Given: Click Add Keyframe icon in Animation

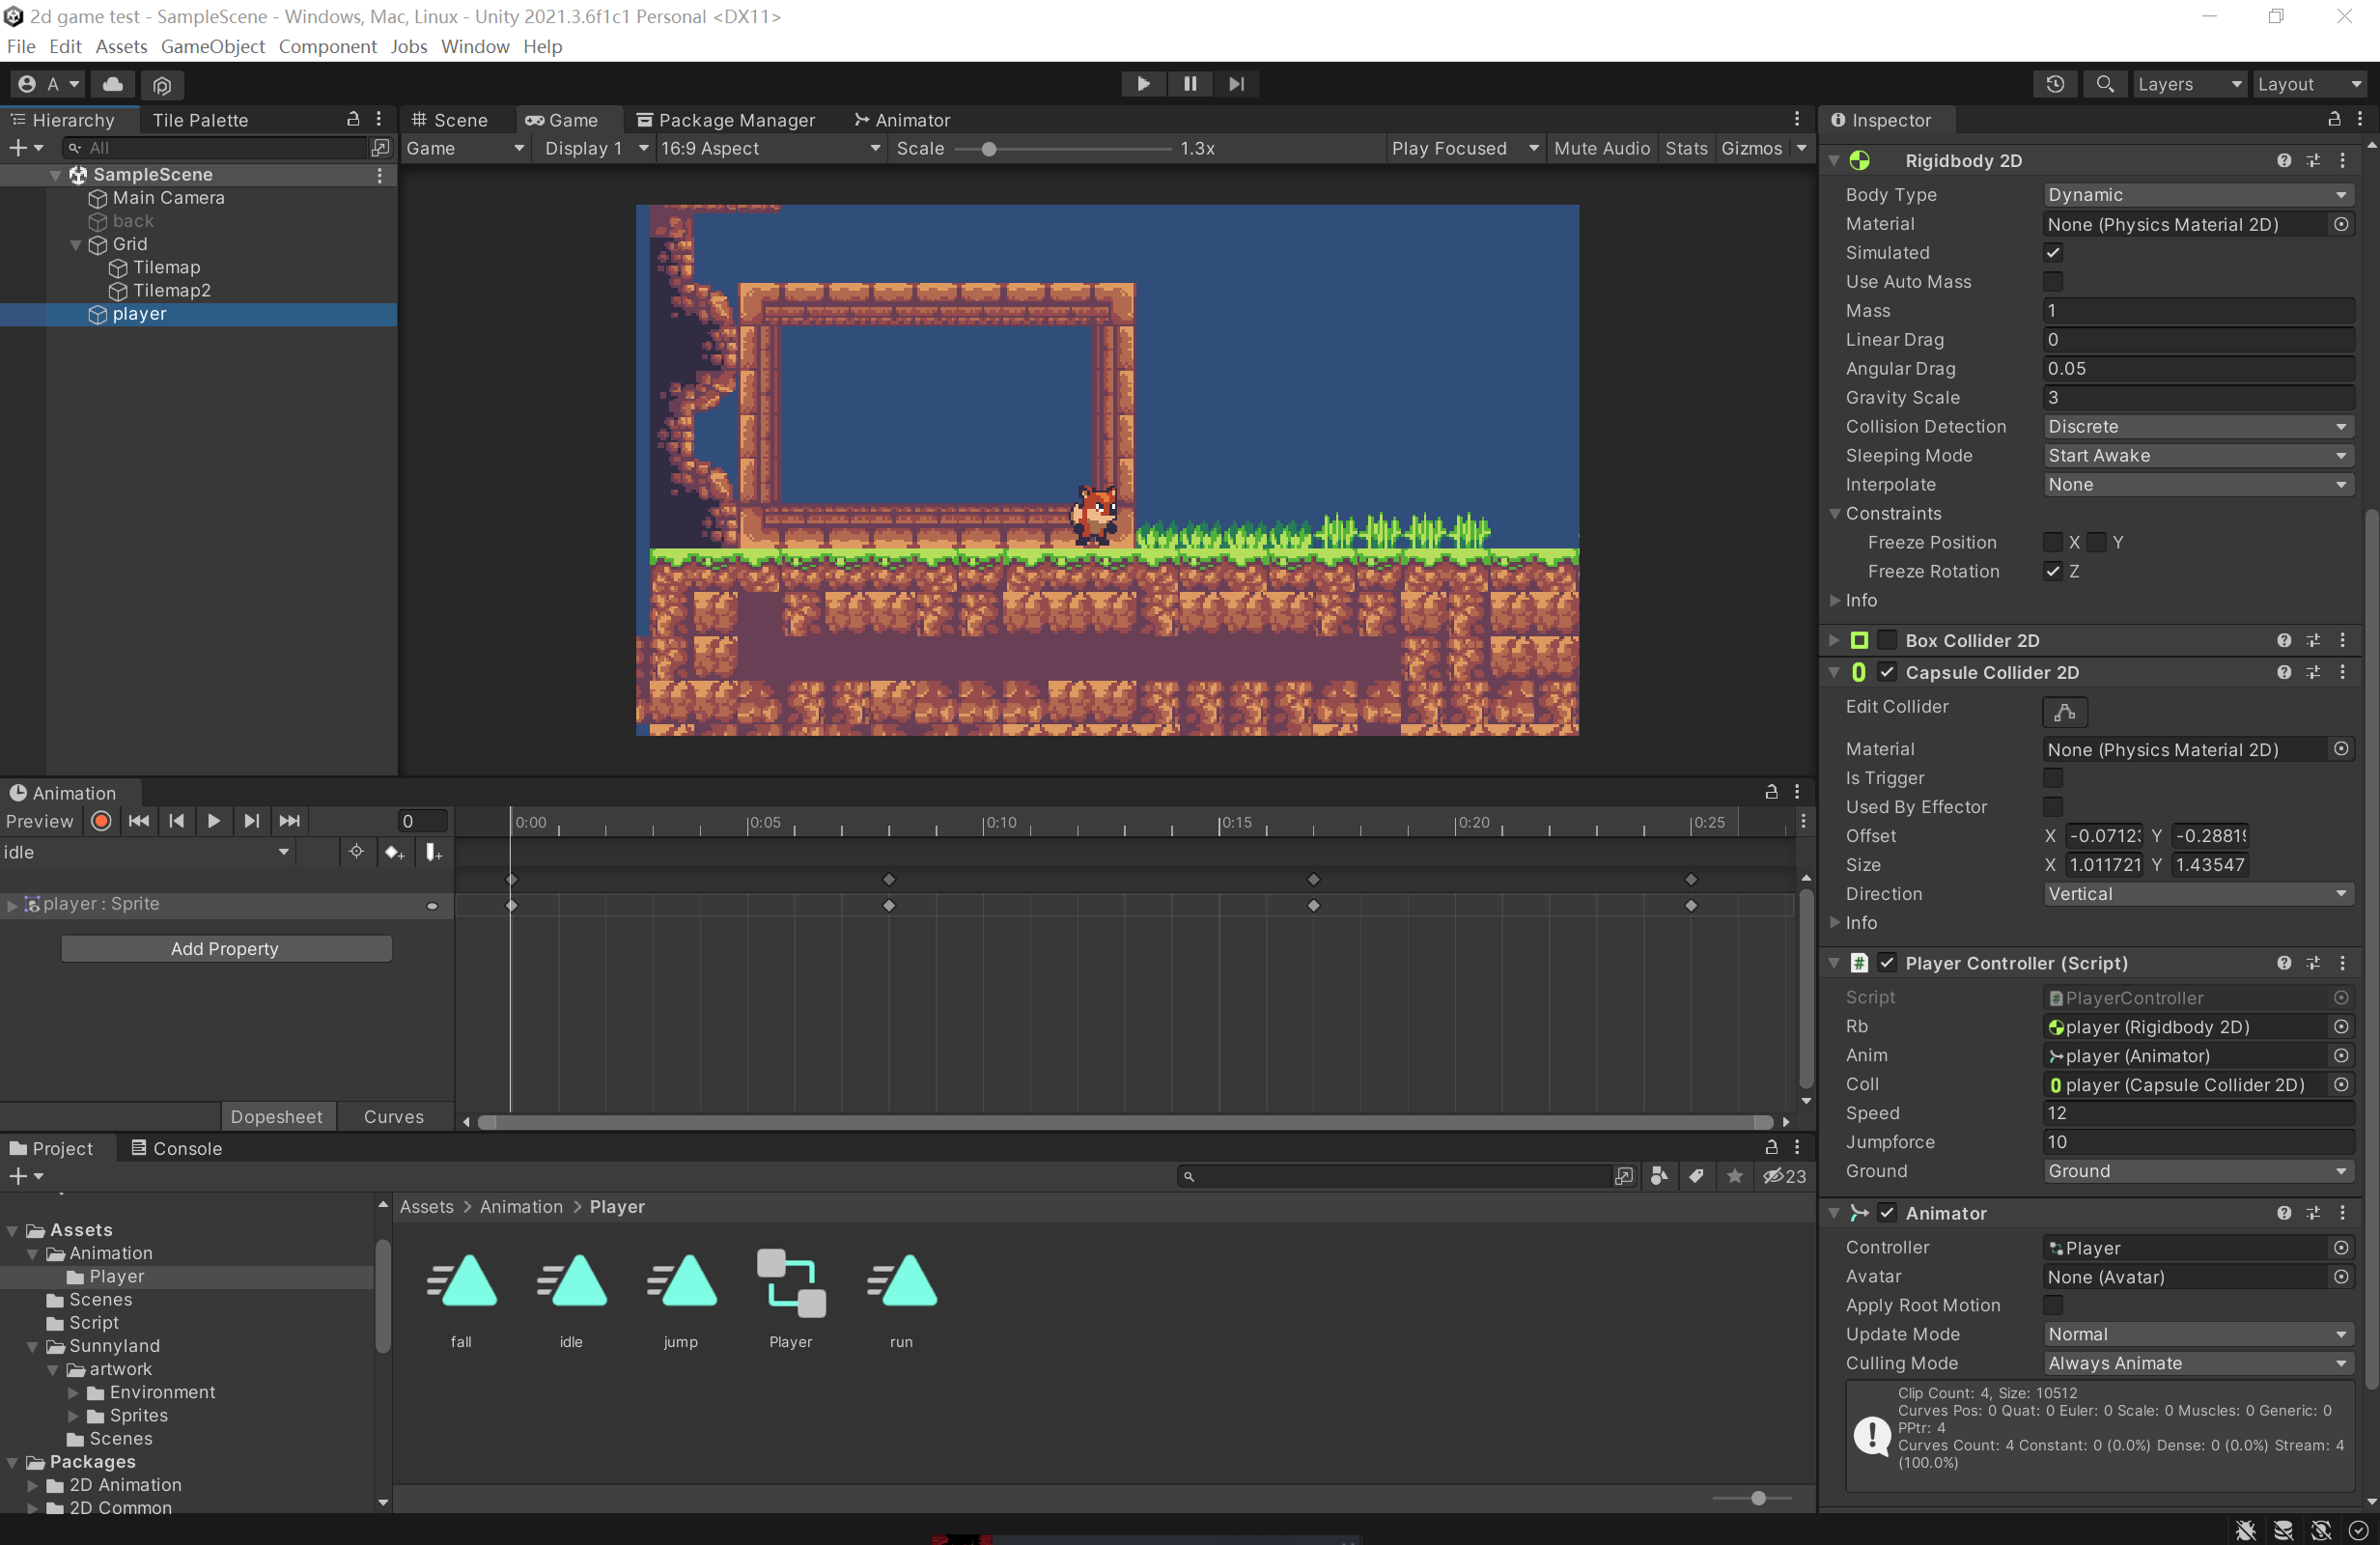Looking at the screenshot, I should [x=394, y=852].
